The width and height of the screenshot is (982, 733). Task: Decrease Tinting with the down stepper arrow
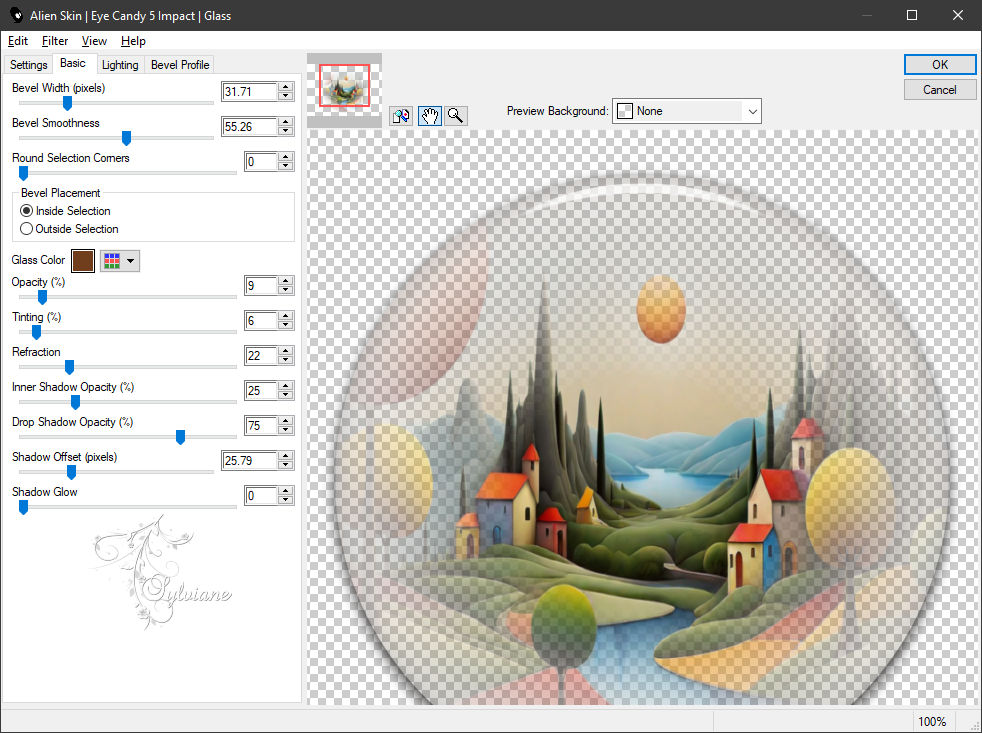click(x=286, y=325)
